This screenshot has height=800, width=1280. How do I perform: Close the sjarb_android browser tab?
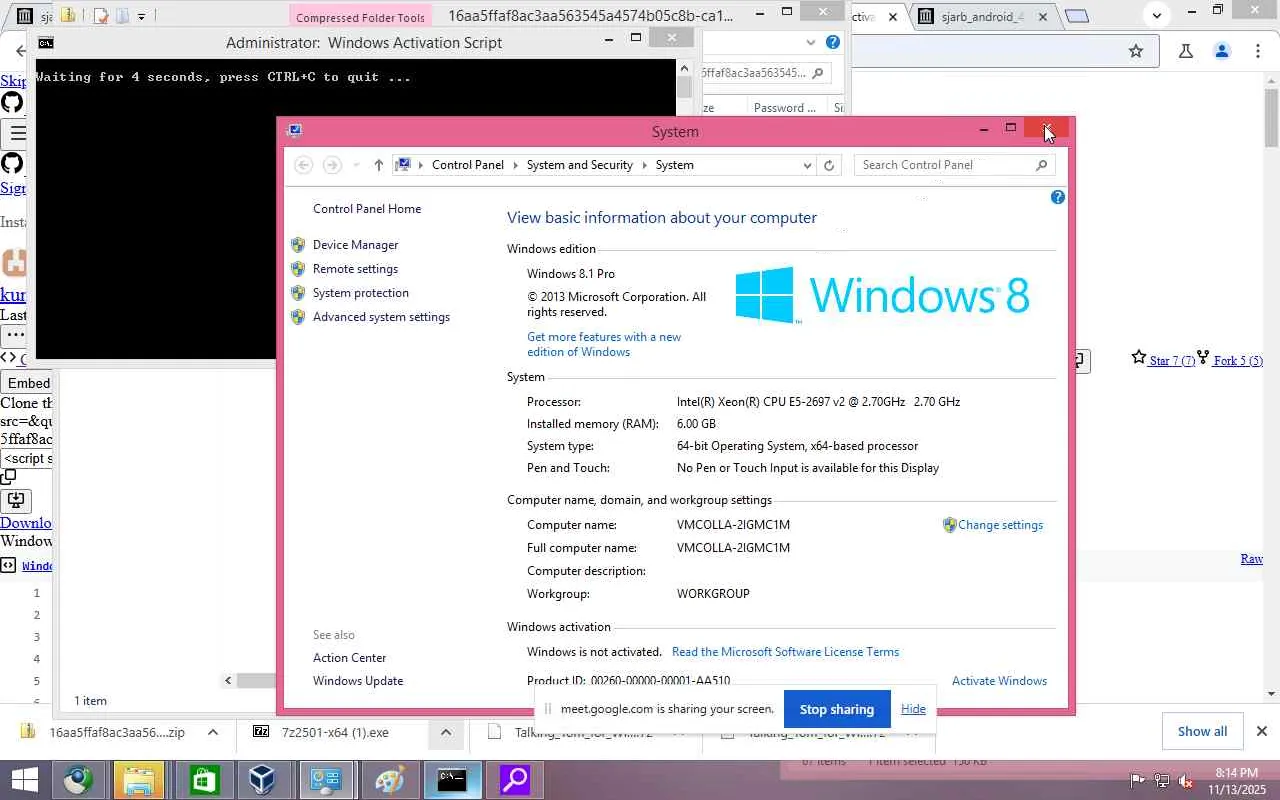[1043, 17]
